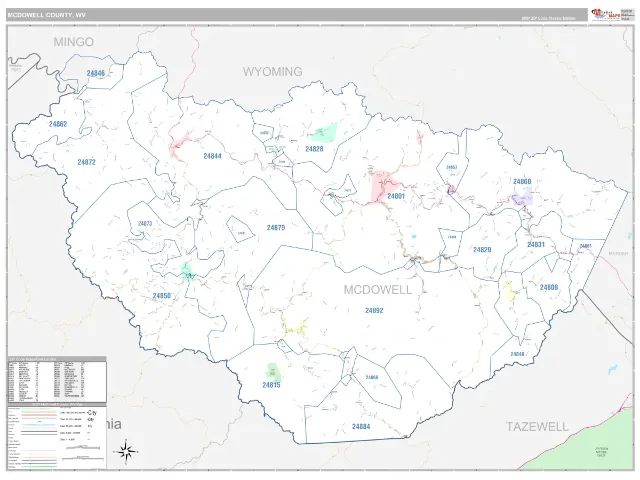Click the green shaded city area above 24828
The width and height of the screenshot is (640, 480).
(x=327, y=132)
